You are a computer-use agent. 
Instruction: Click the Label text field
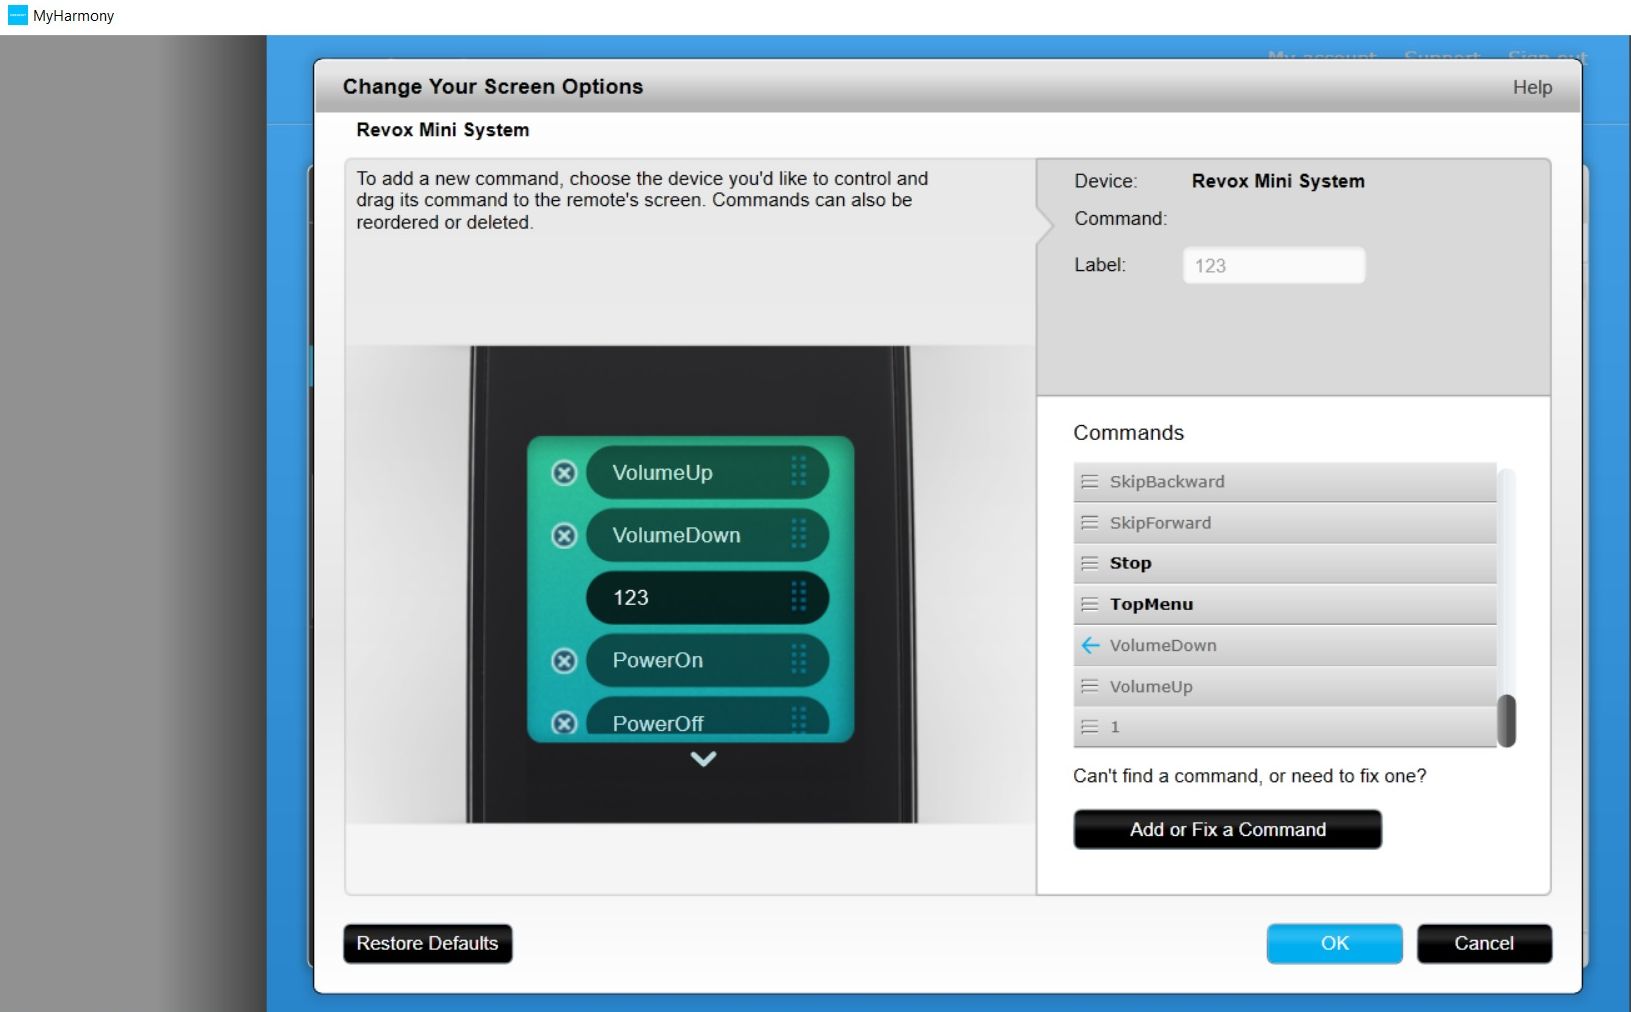click(x=1273, y=266)
